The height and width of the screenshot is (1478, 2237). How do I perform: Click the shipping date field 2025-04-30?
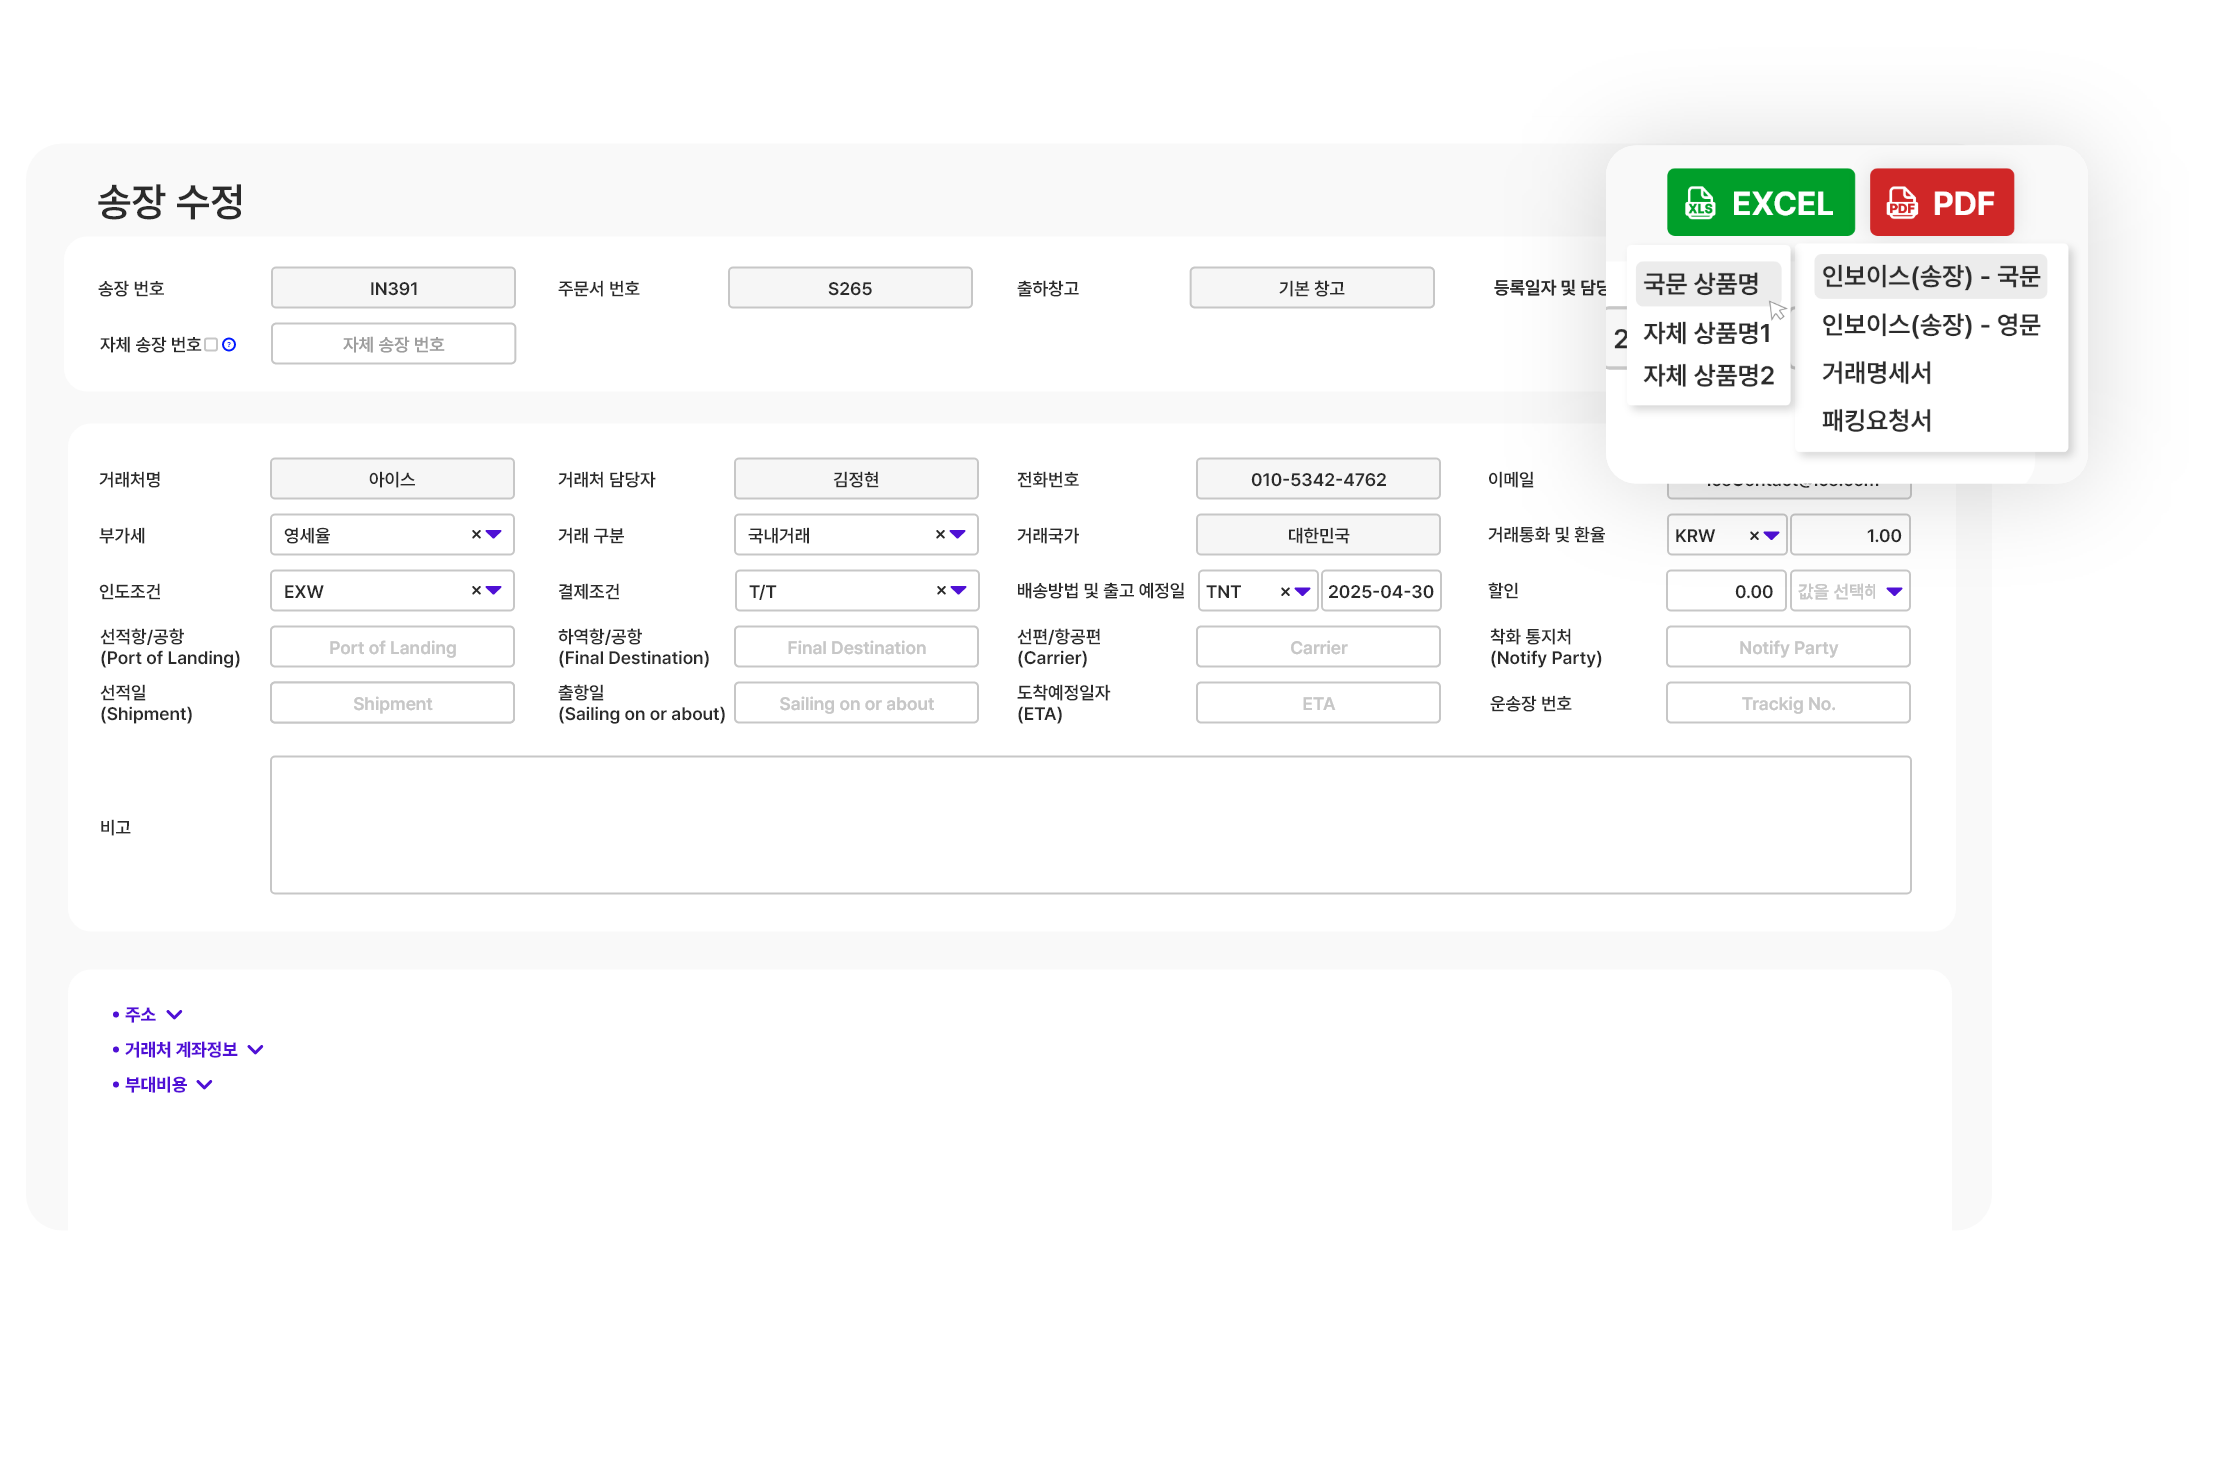pyautogui.click(x=1381, y=590)
